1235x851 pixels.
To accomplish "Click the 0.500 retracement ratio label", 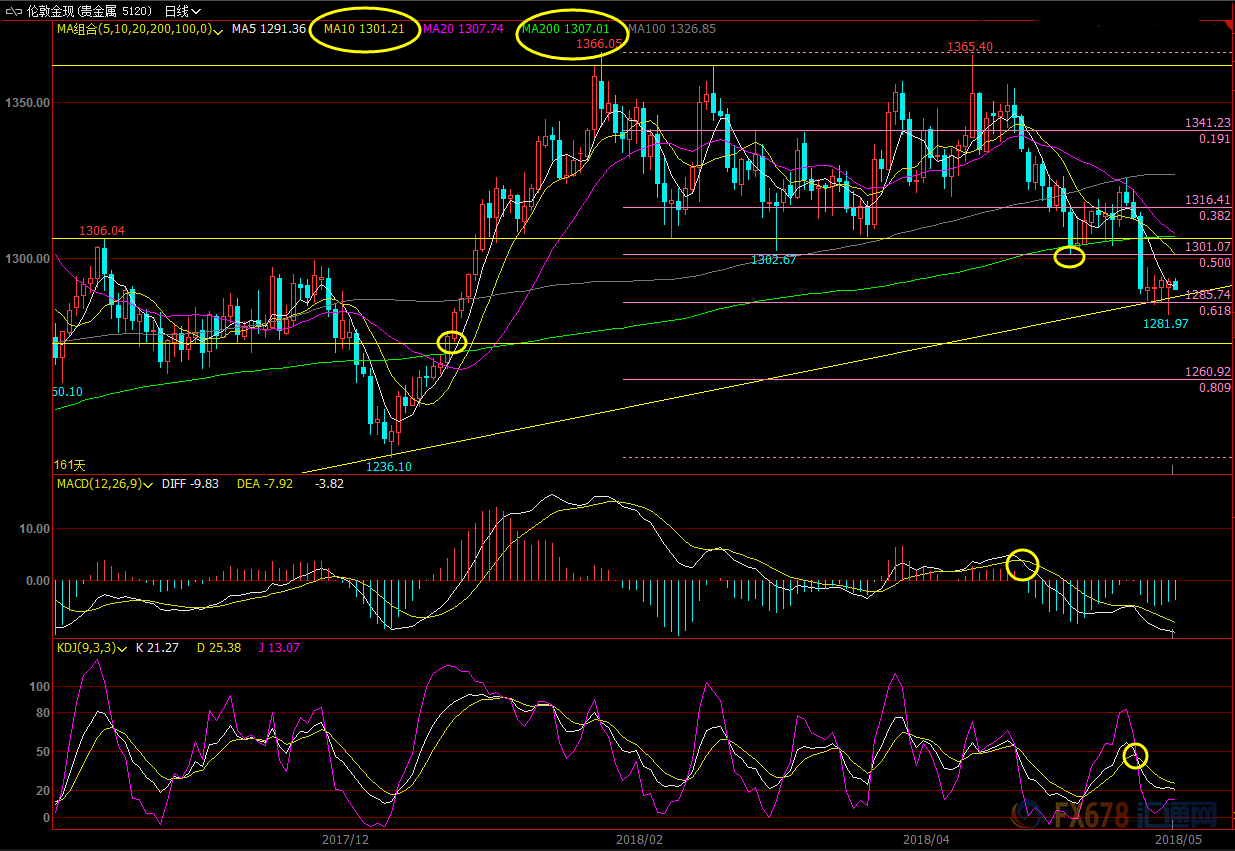I will 1215,263.
